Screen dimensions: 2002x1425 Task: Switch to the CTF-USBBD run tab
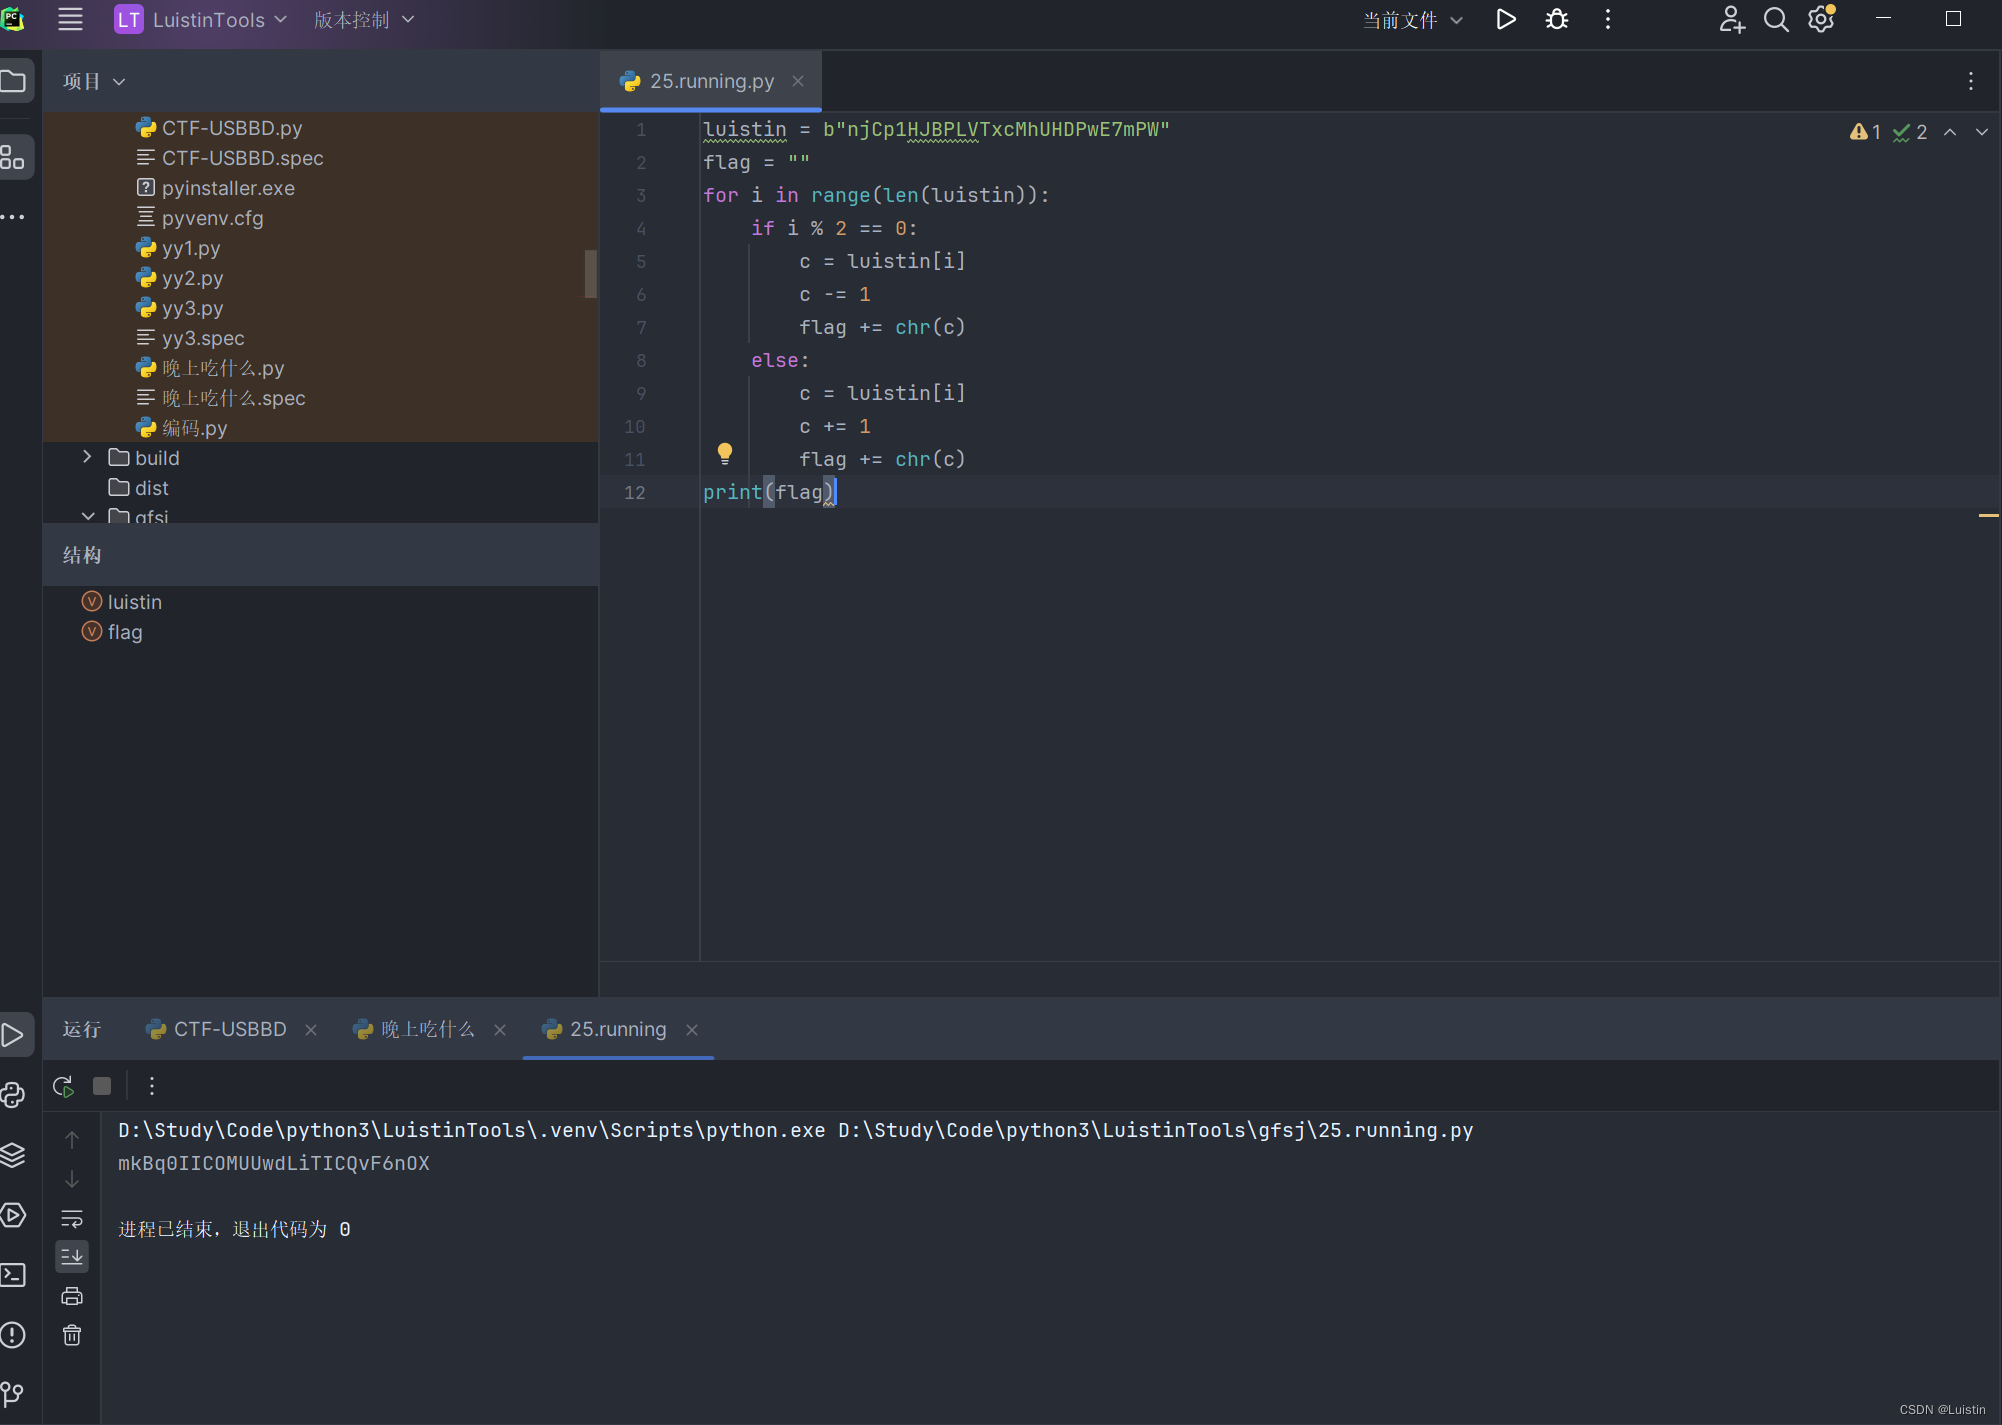(x=228, y=1029)
